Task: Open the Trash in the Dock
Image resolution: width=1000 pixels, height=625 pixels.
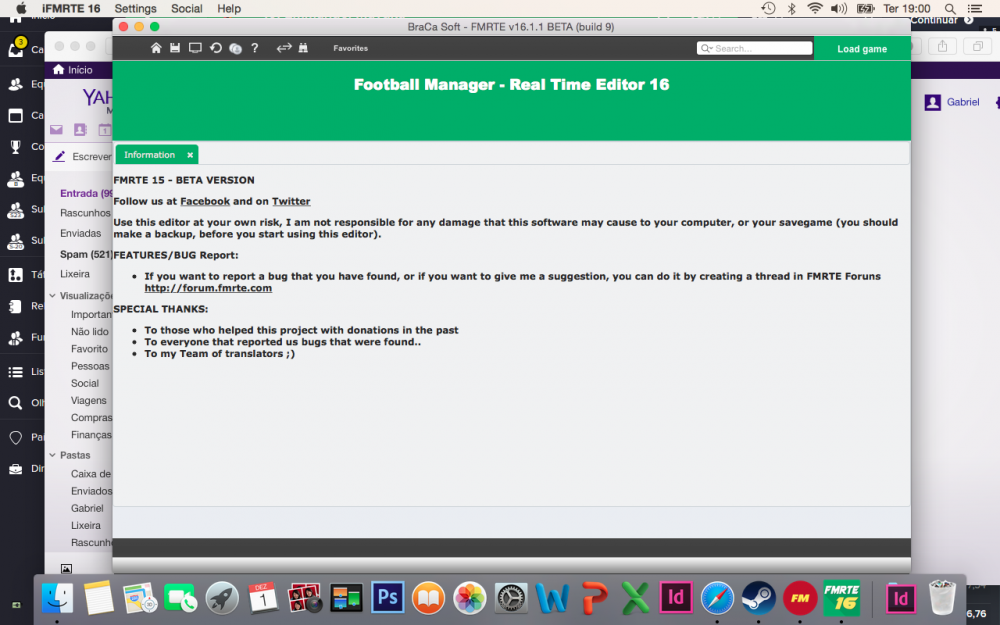Action: [942, 597]
